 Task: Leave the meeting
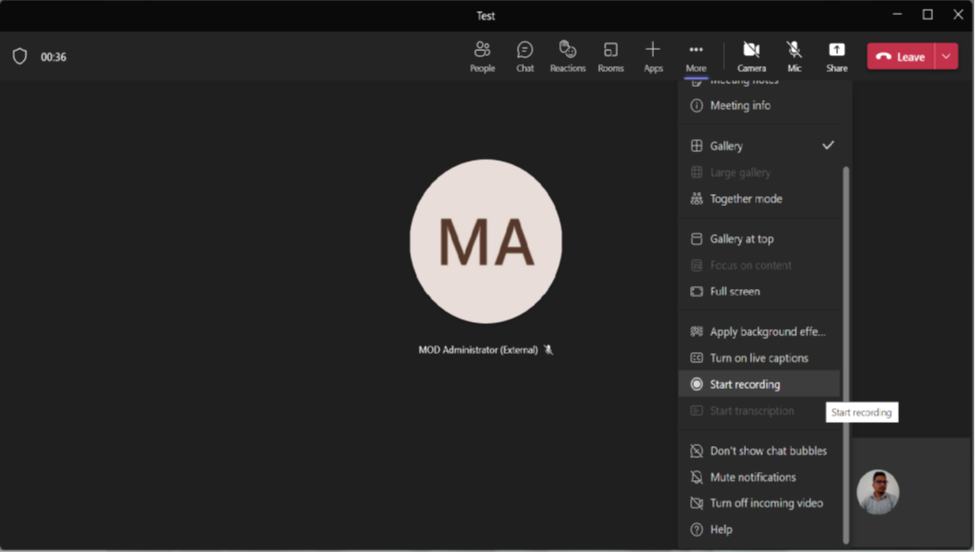pos(901,57)
